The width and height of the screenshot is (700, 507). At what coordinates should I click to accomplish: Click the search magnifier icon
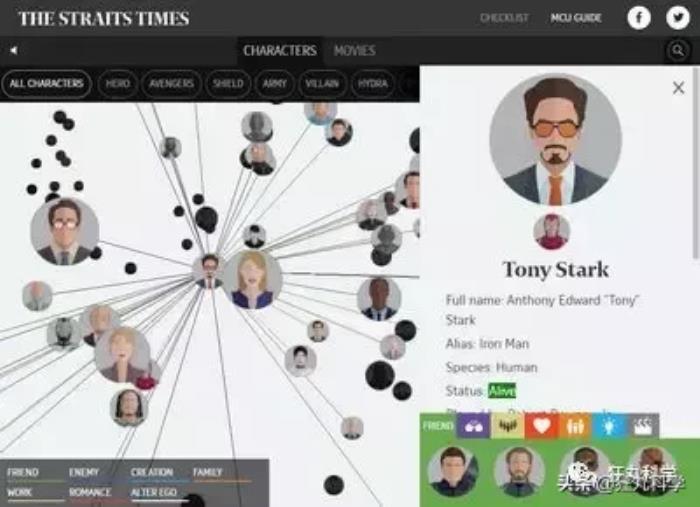pyautogui.click(x=678, y=50)
